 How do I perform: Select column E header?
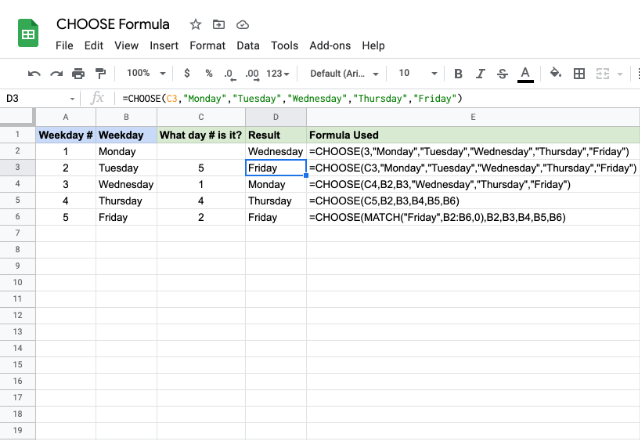pyautogui.click(x=473, y=117)
